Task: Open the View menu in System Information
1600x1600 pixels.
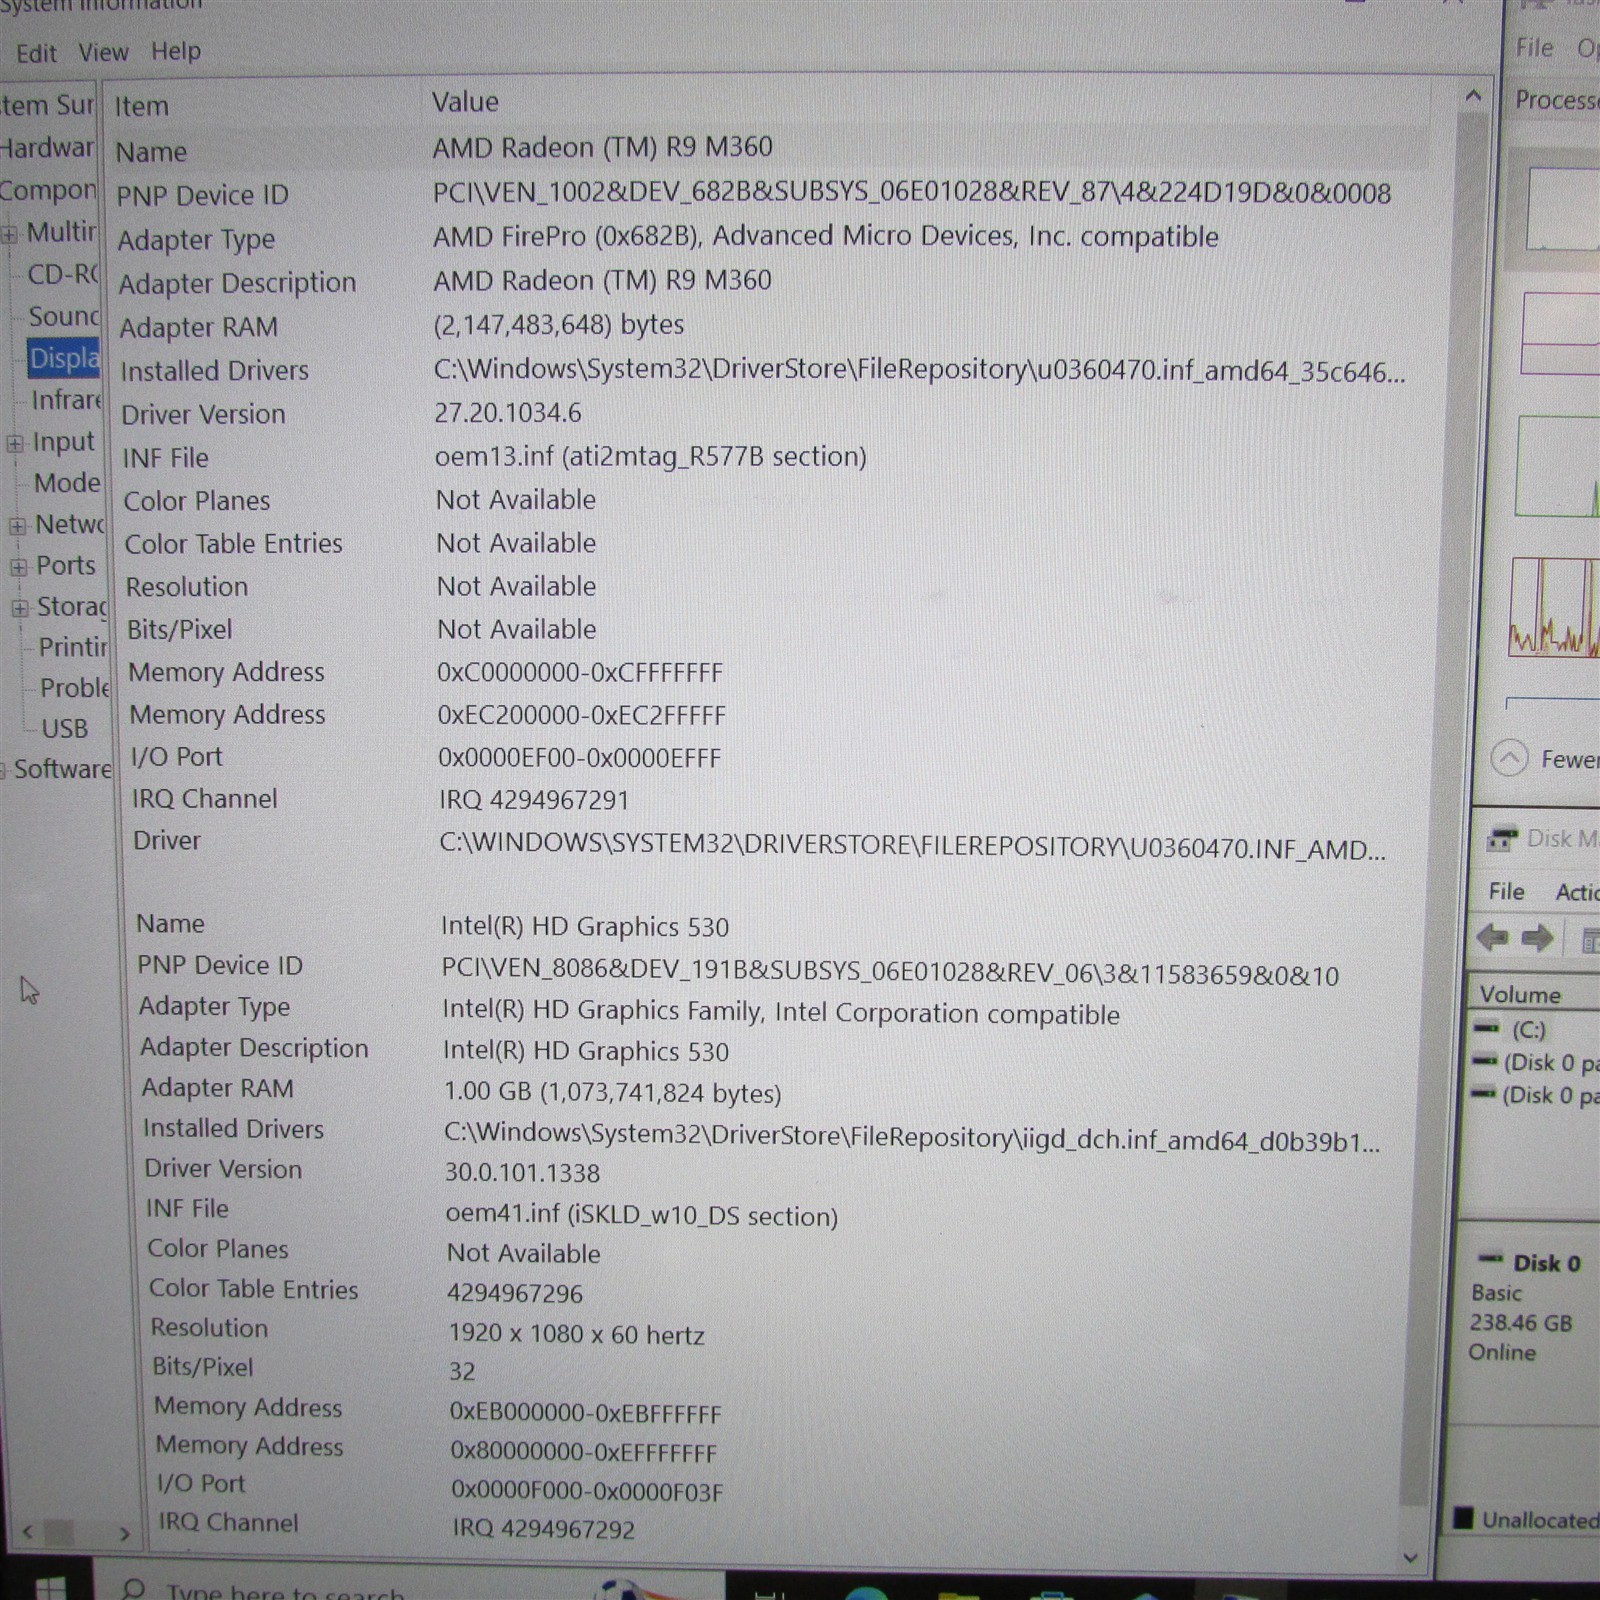Action: click(104, 52)
